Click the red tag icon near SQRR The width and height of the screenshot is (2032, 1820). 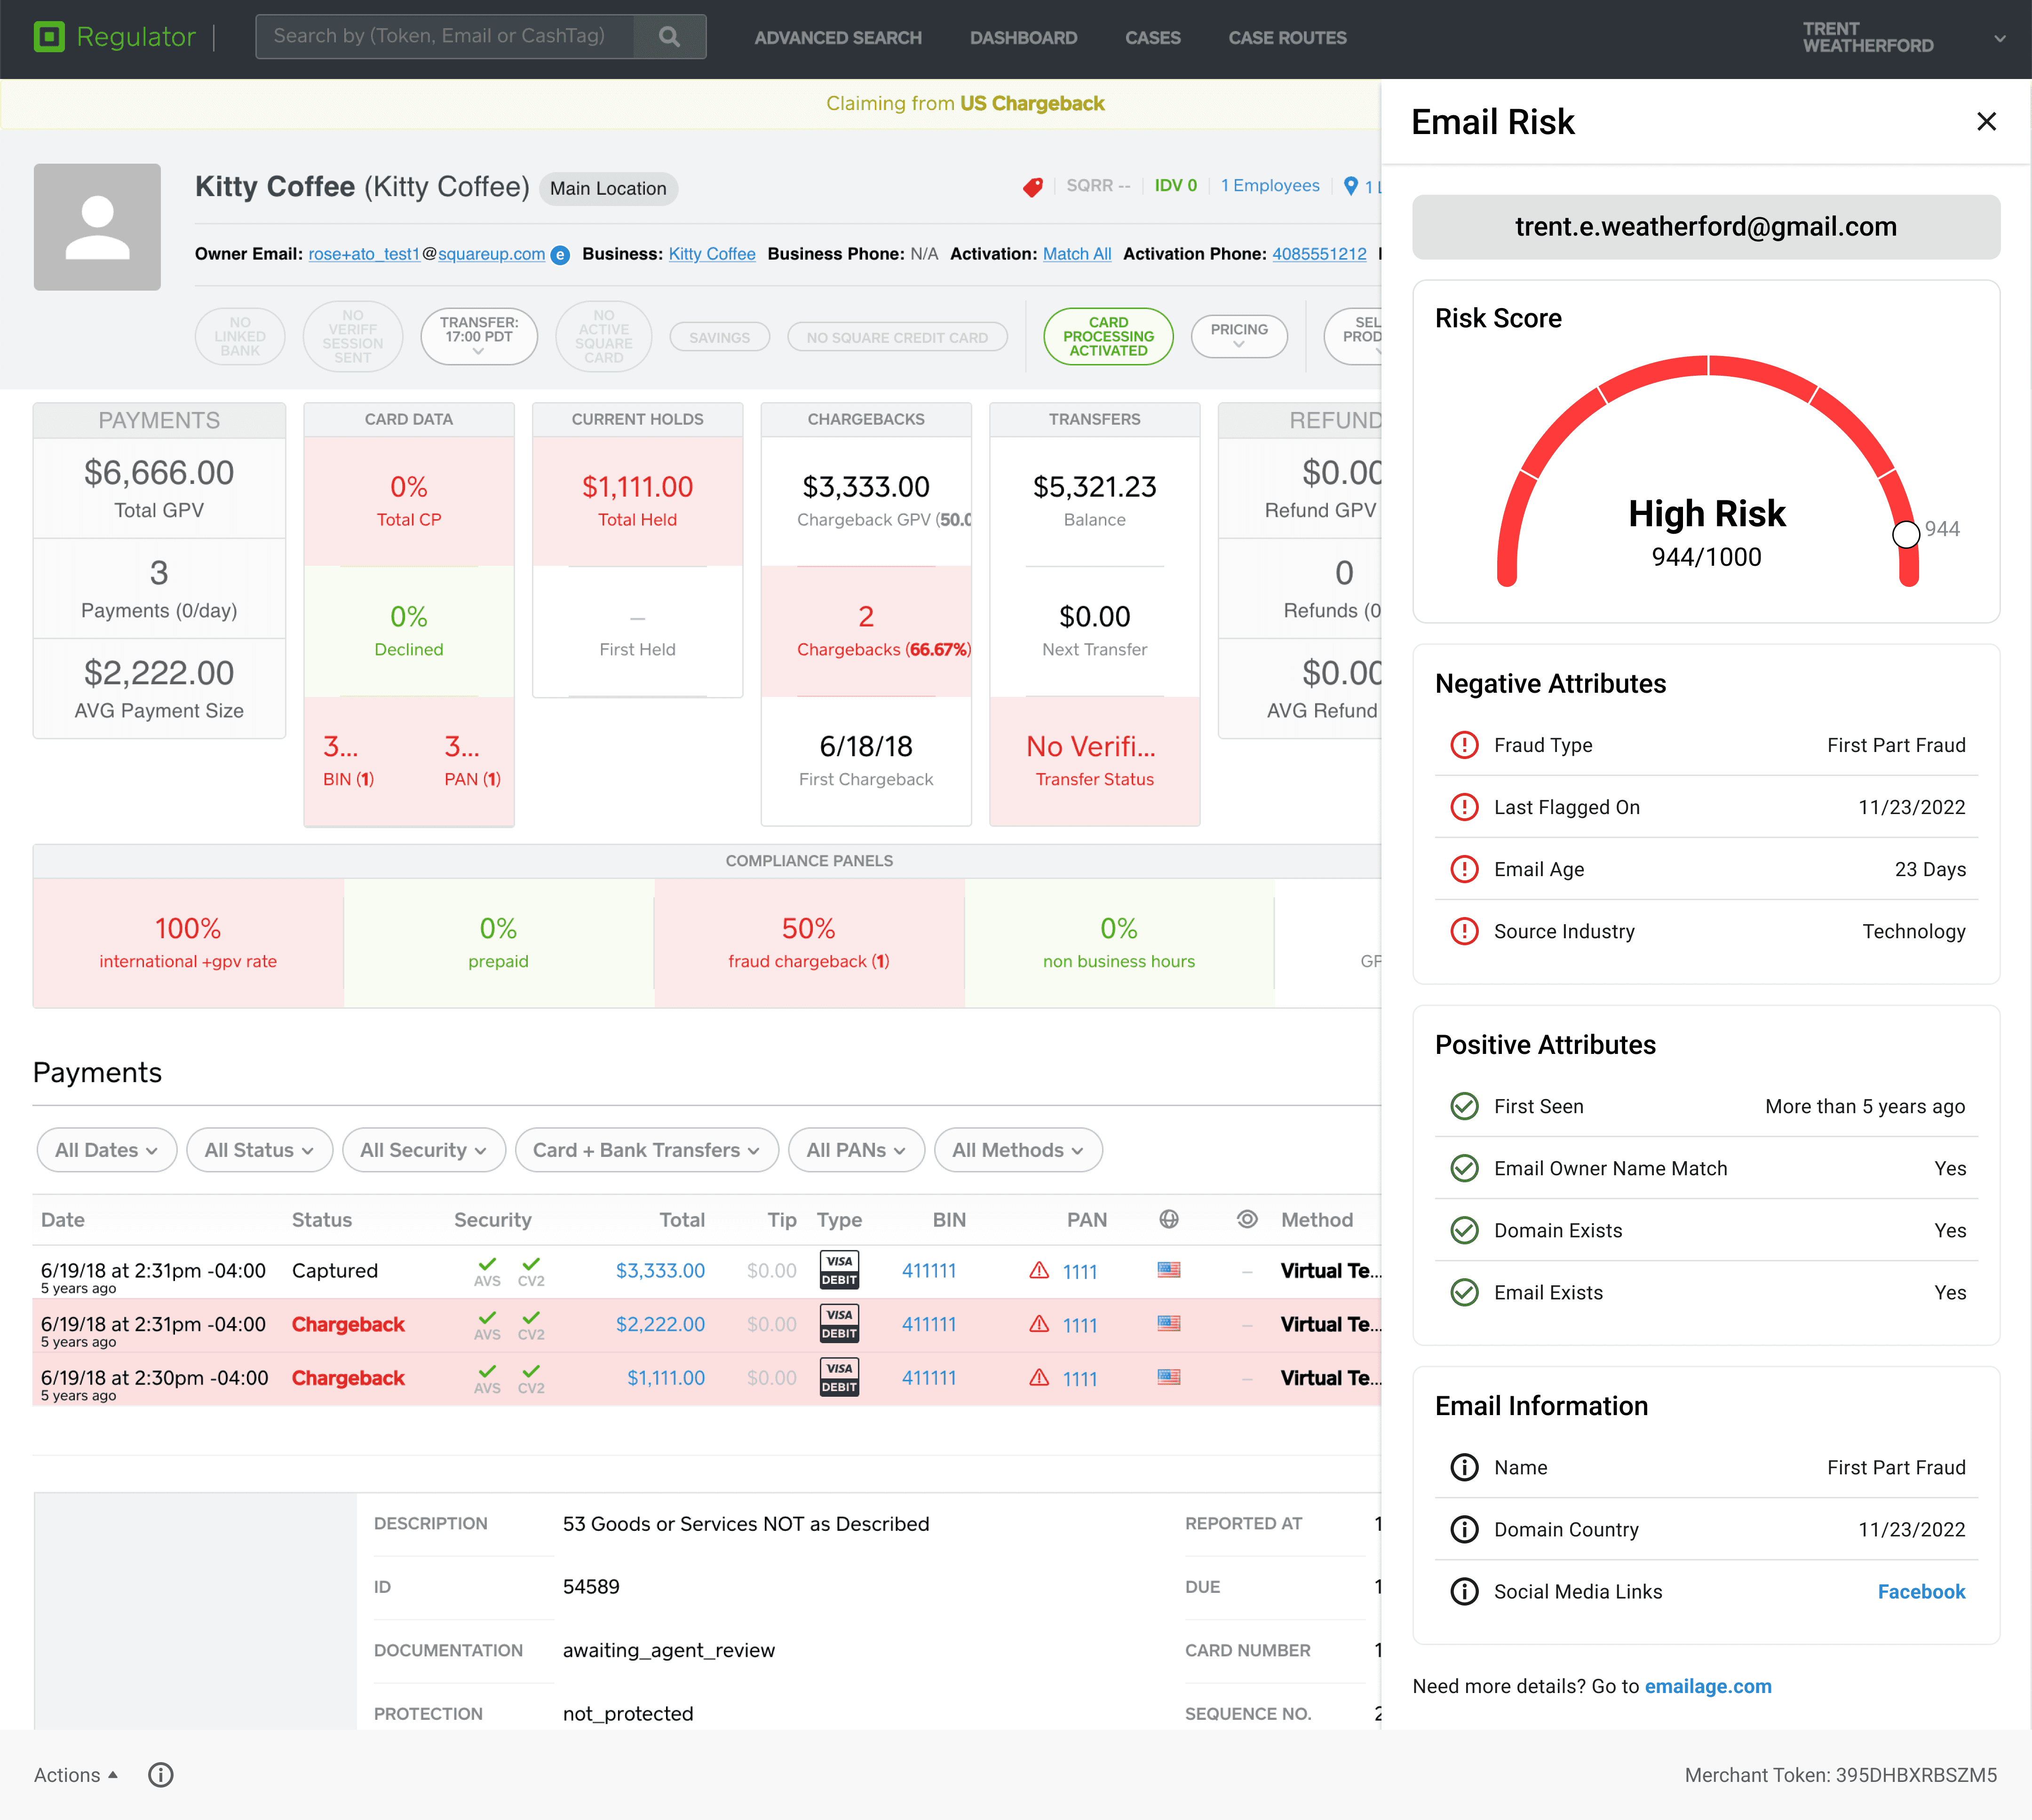pos(1033,187)
